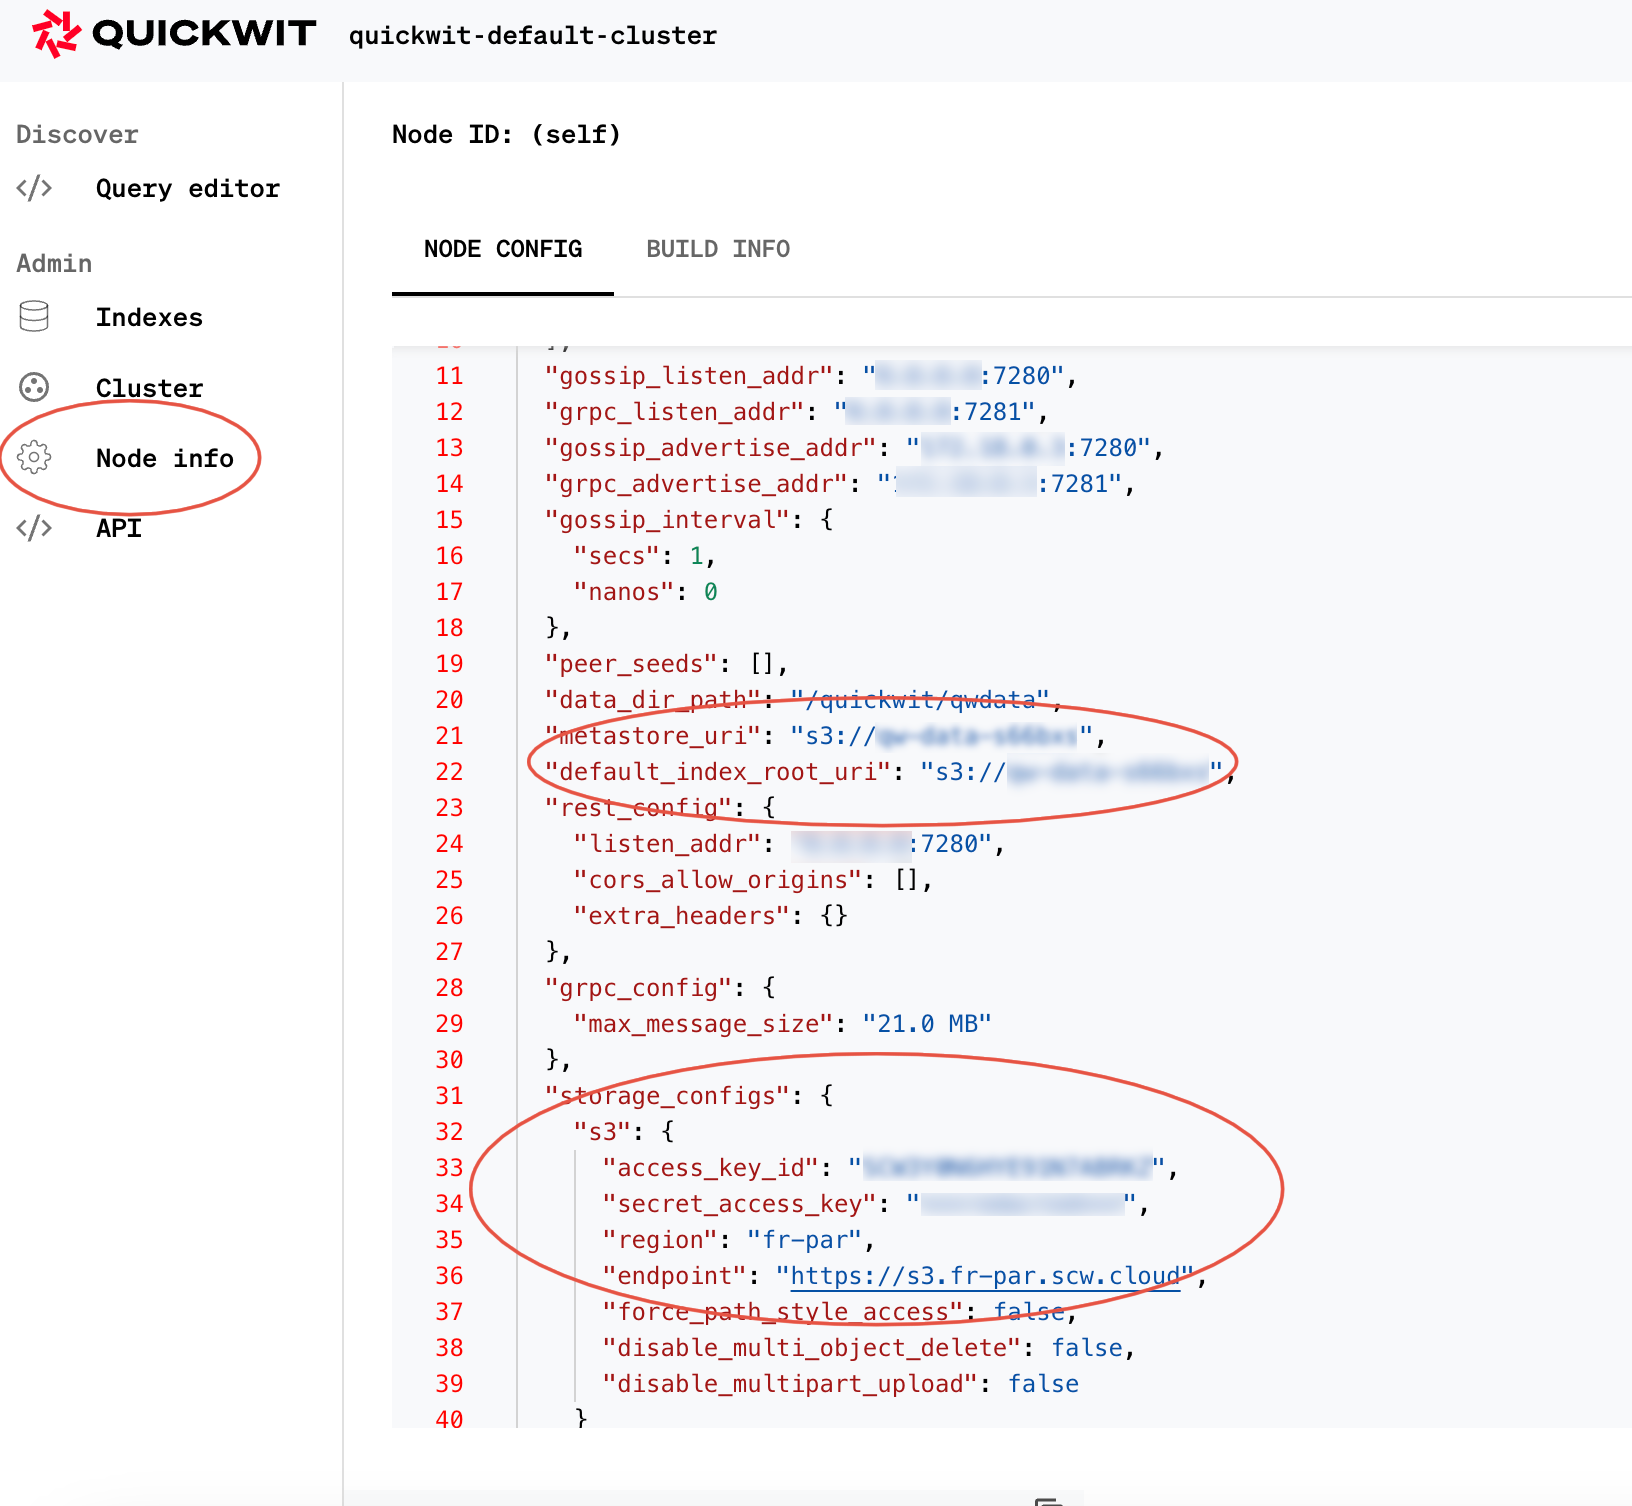Click the "nanos" key on line 17
The height and width of the screenshot is (1506, 1632).
pos(624,592)
